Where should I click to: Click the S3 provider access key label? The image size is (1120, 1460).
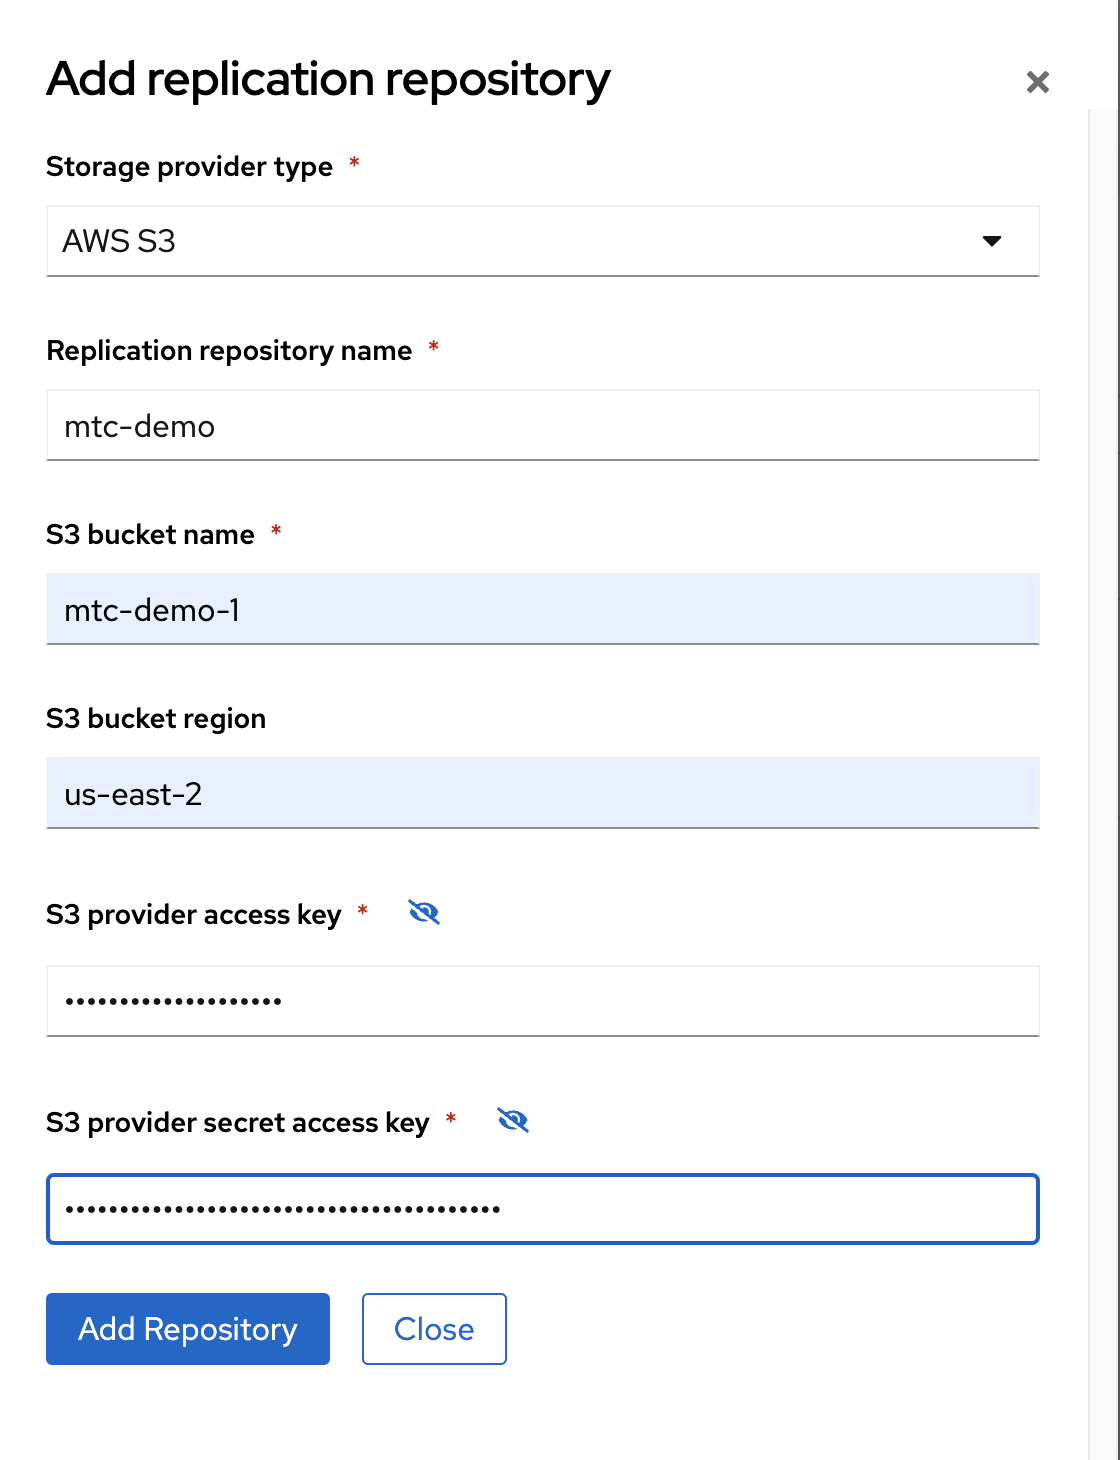[194, 915]
